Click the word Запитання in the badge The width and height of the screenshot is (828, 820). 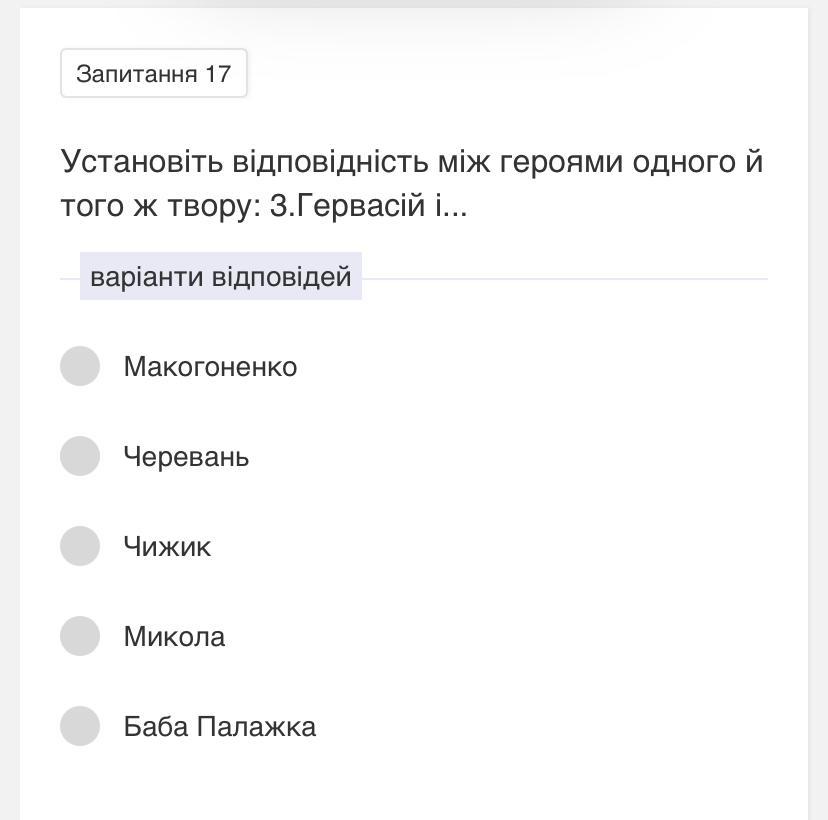136,74
